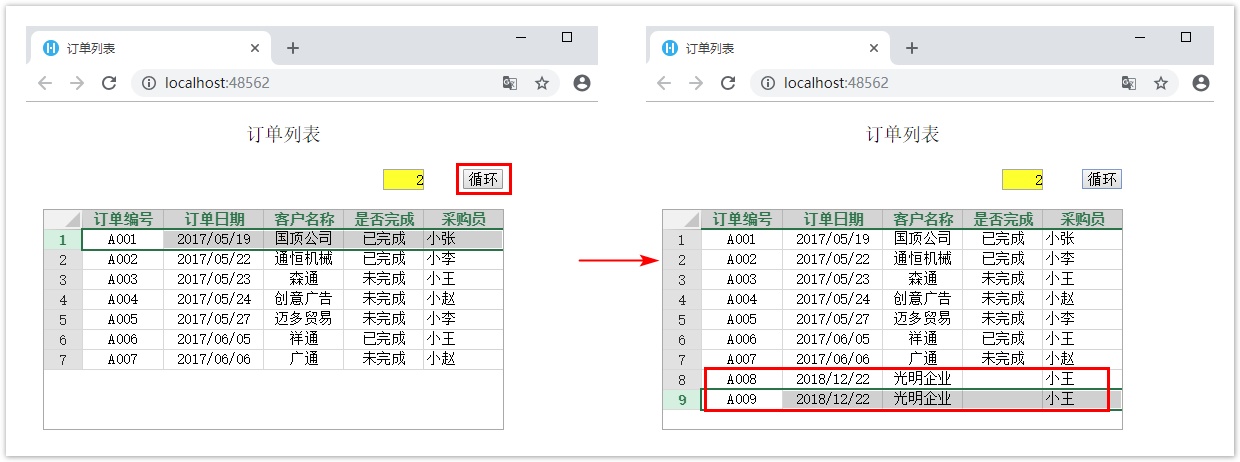Click cell A009 in right table
Screen dimensions: 1240x462
point(742,399)
